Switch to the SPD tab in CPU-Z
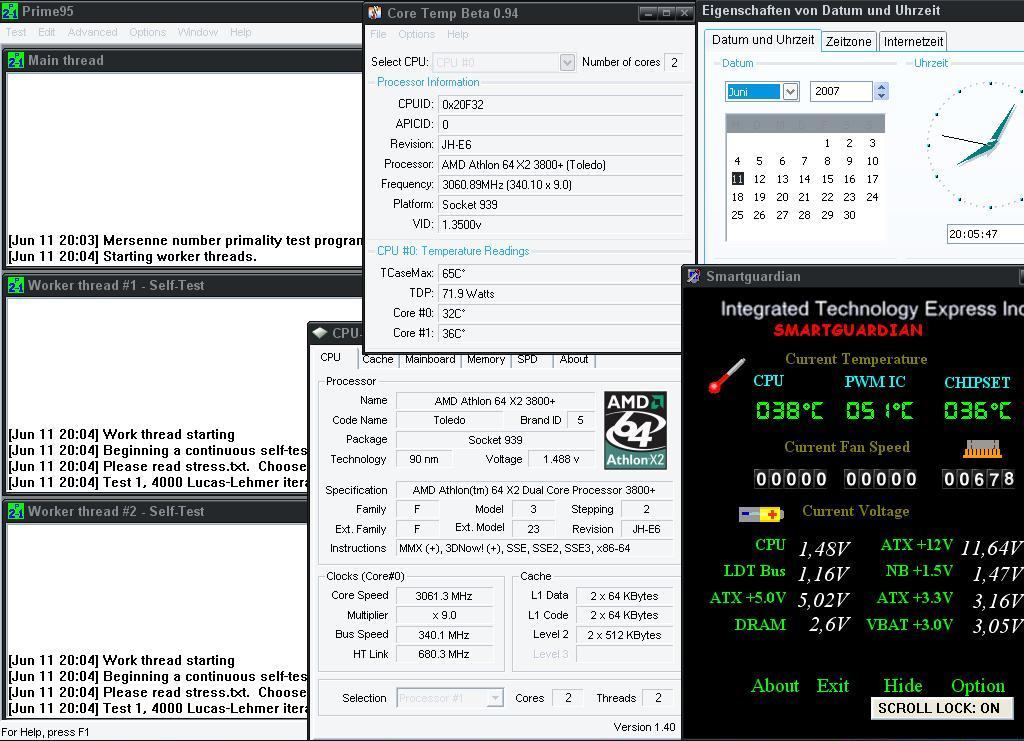The height and width of the screenshot is (741, 1024). (528, 360)
